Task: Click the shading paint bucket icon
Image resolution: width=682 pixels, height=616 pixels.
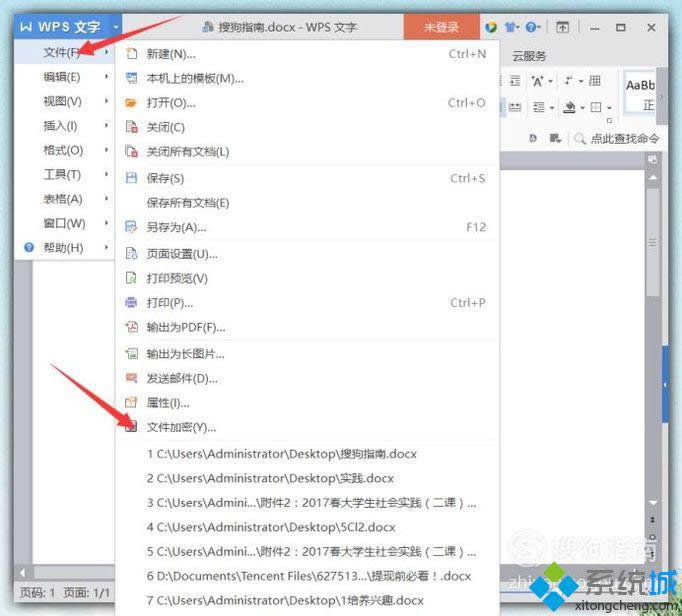Action: tap(569, 107)
